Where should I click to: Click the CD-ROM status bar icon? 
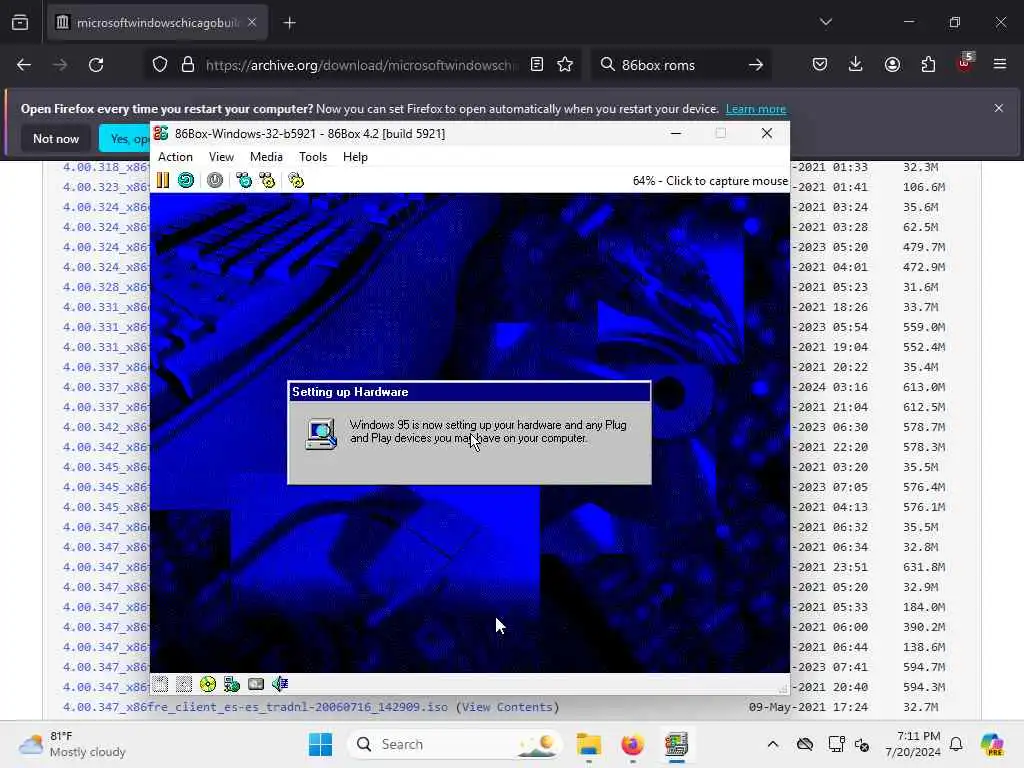[x=208, y=684]
